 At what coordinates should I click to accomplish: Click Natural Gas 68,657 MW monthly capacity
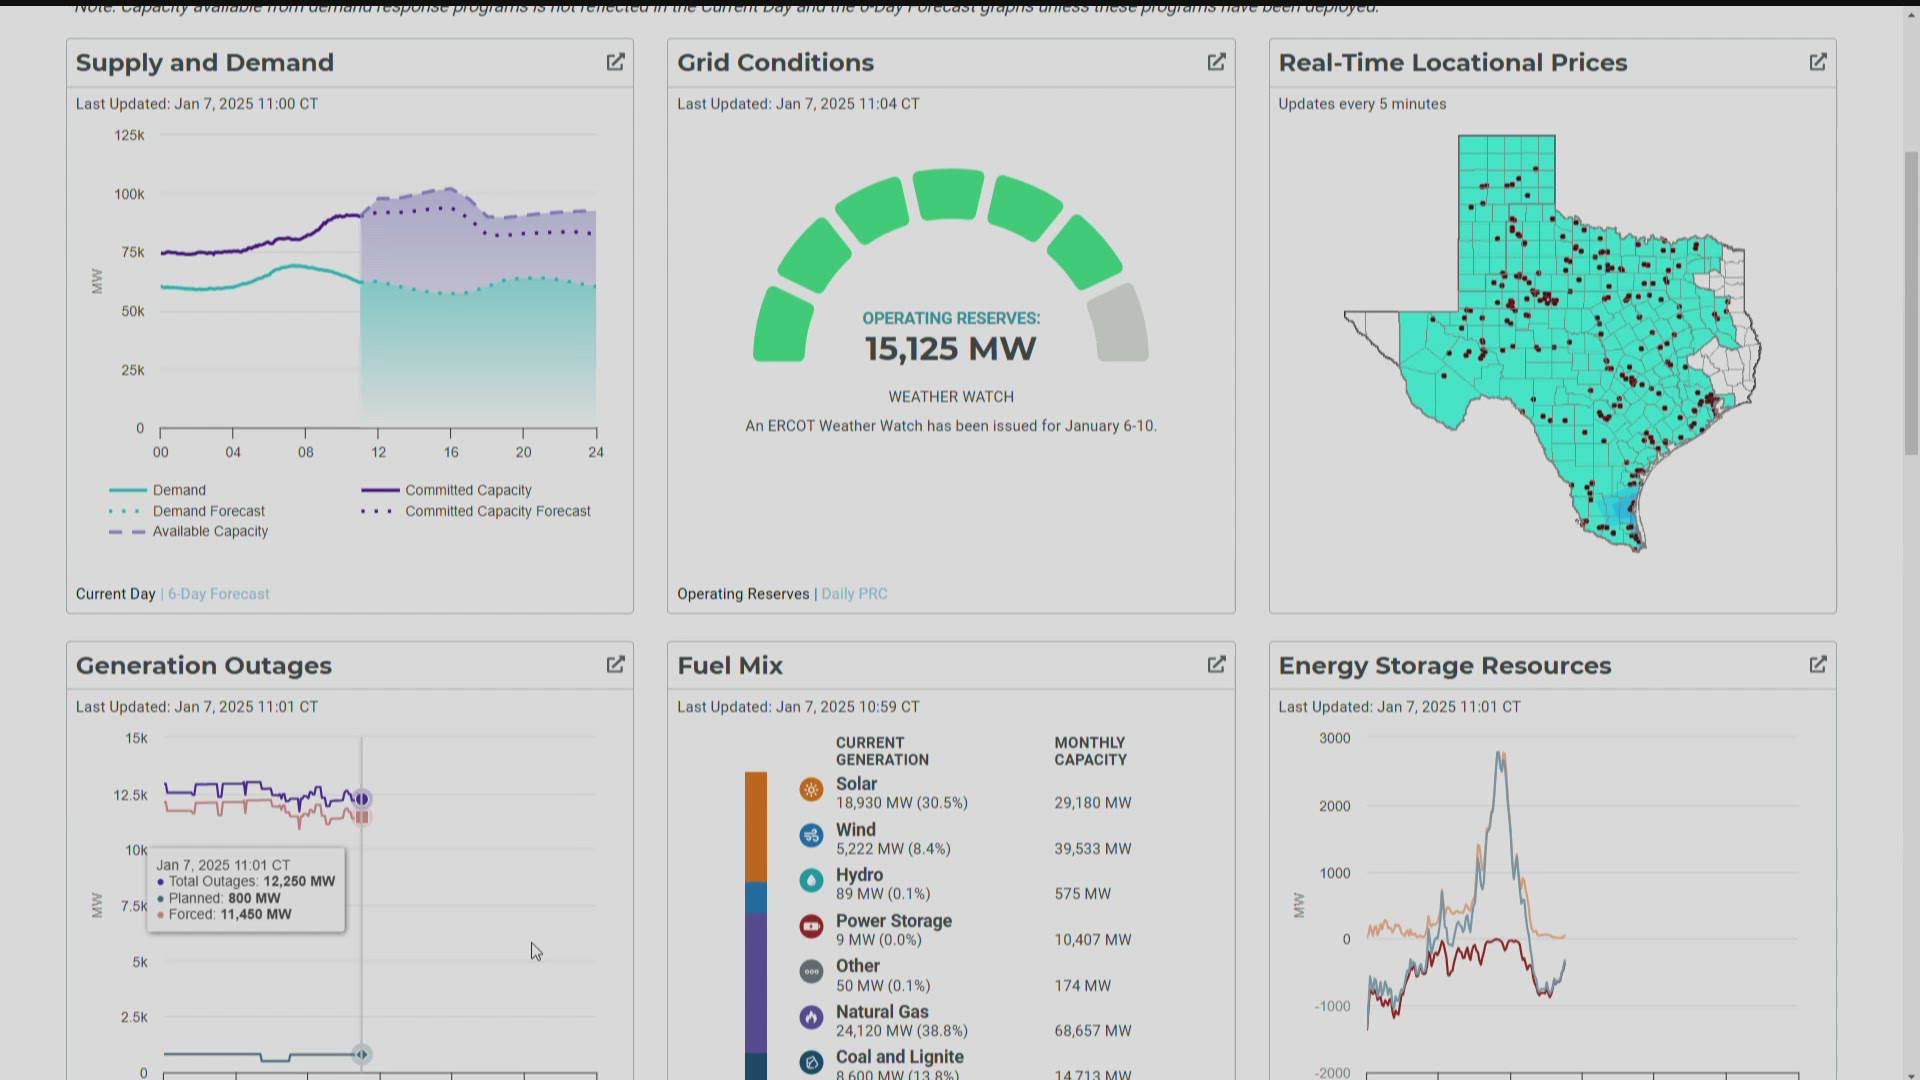click(x=1093, y=1031)
